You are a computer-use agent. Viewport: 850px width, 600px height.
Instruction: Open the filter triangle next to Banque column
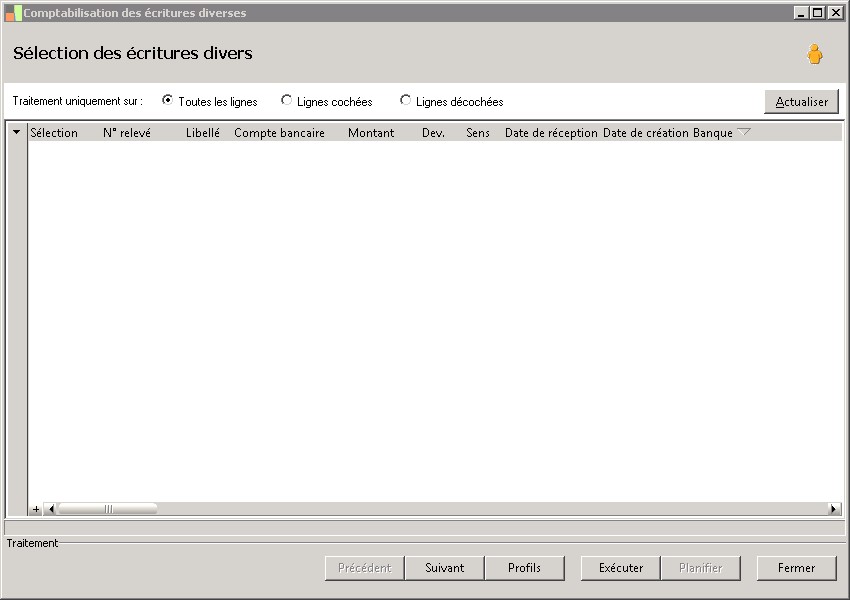coord(744,132)
